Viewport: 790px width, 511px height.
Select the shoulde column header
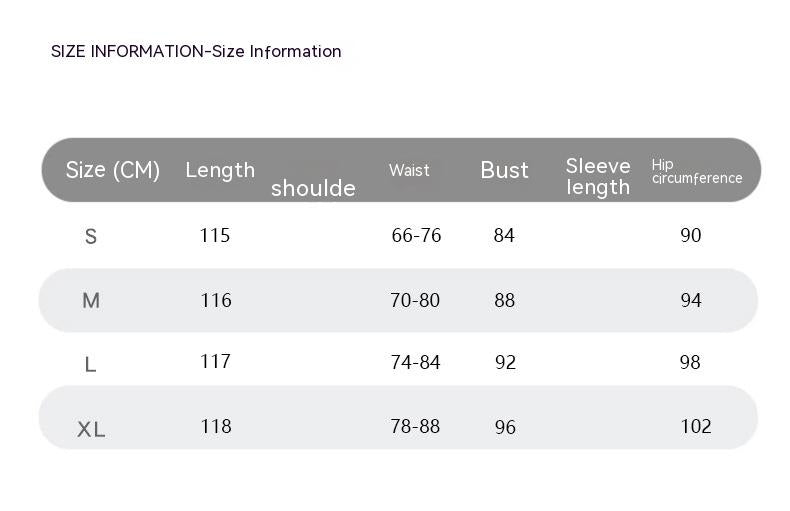(313, 188)
